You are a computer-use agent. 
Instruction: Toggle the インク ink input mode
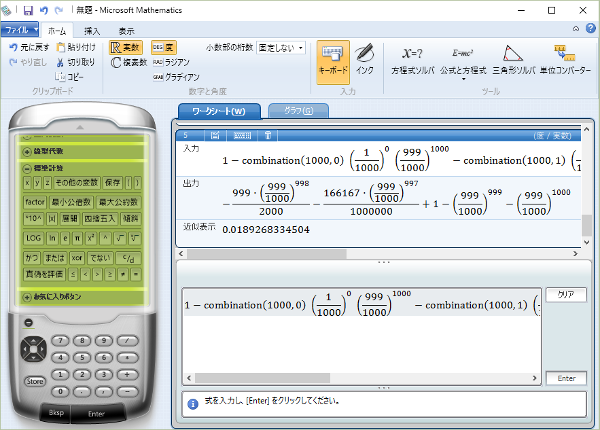[x=364, y=60]
